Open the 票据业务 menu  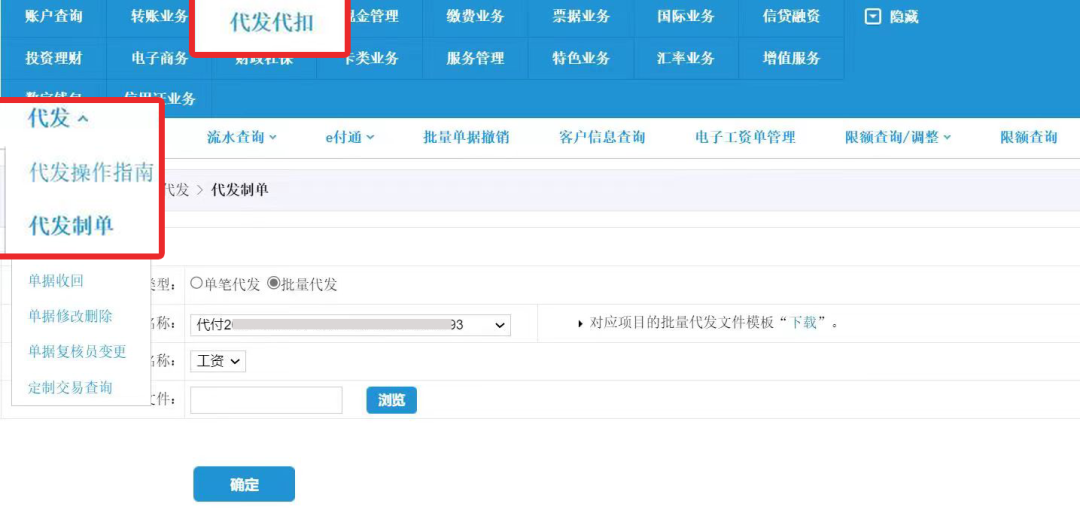(581, 17)
